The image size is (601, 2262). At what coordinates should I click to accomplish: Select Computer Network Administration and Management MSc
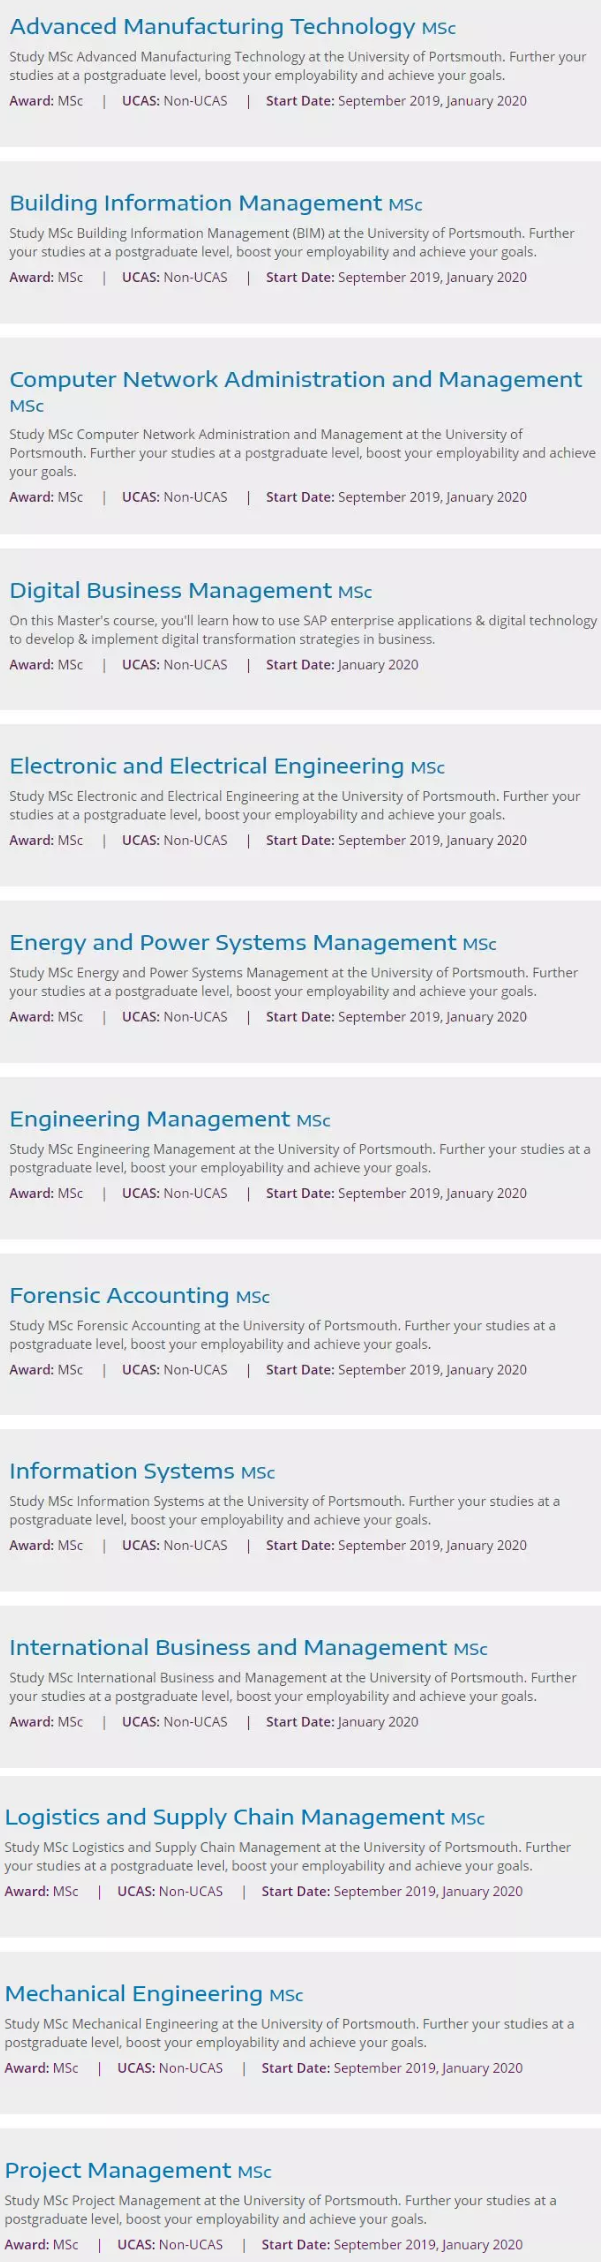point(295,380)
